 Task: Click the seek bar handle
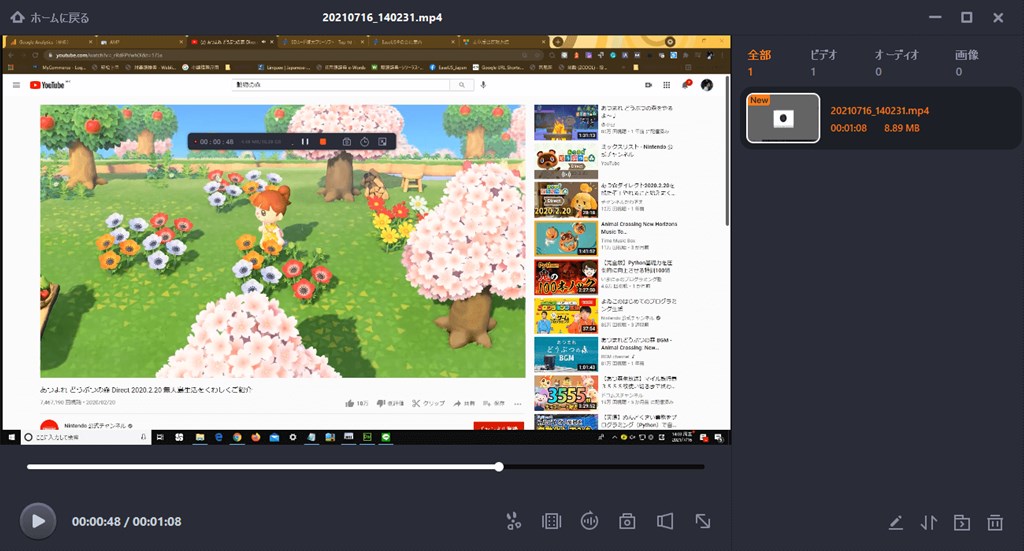point(499,467)
